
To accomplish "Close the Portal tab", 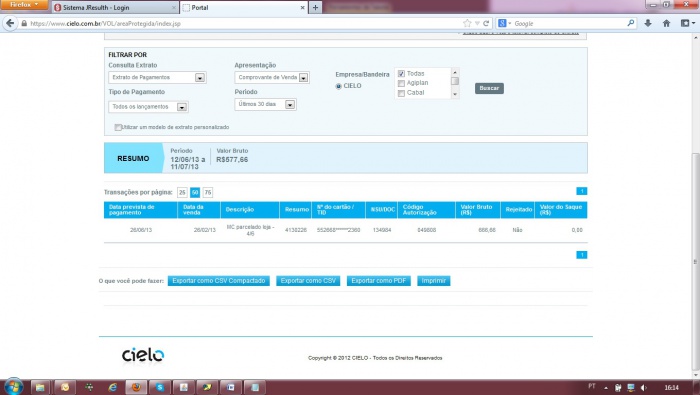I will tap(302, 8).
